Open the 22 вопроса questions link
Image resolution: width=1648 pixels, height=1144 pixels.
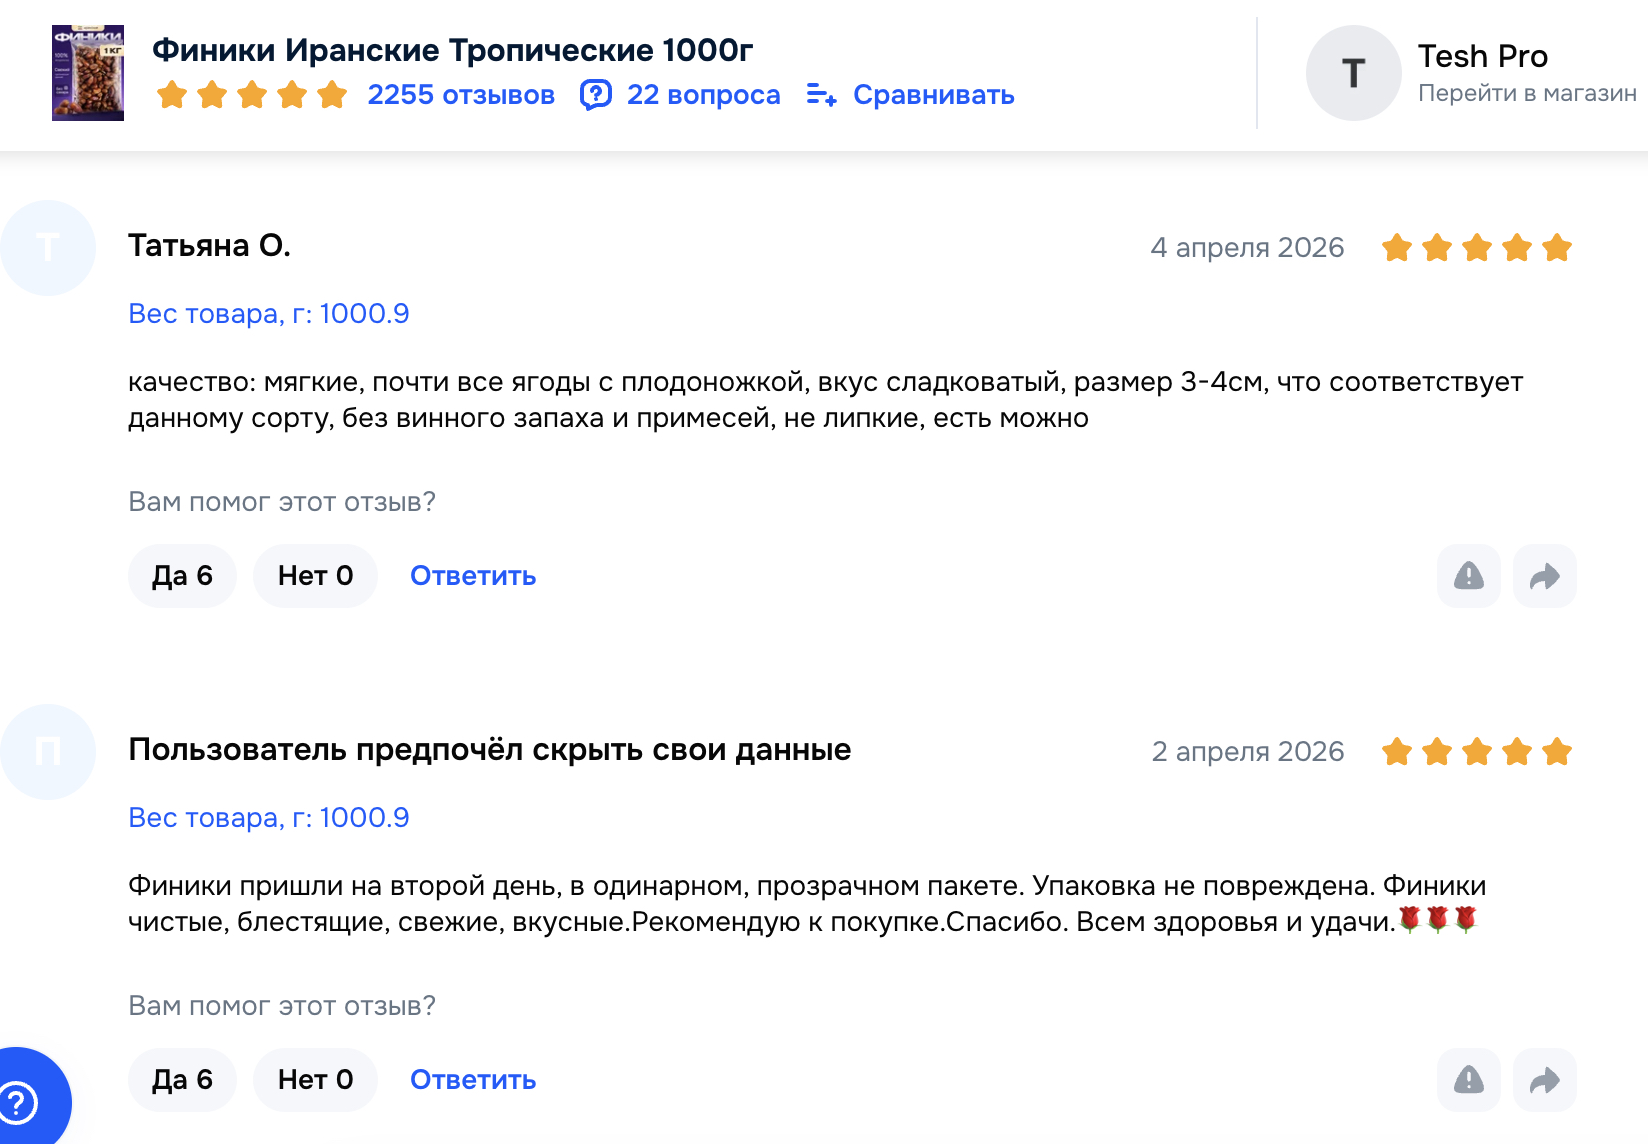(703, 95)
